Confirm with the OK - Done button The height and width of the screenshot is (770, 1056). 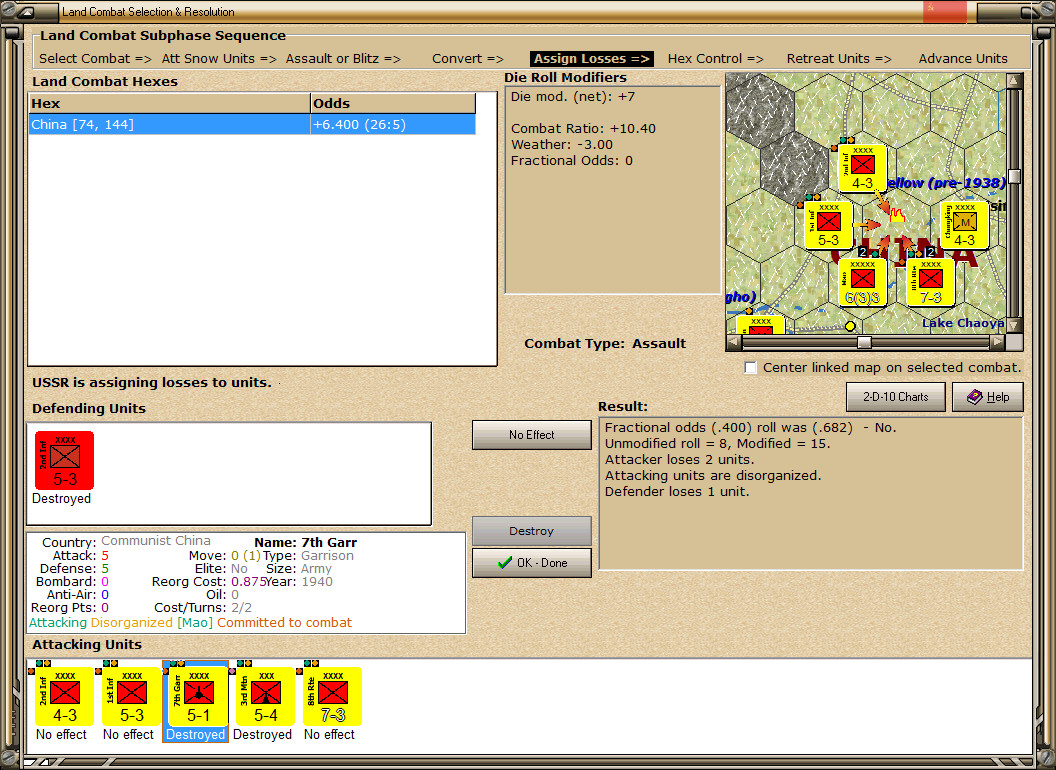532,563
